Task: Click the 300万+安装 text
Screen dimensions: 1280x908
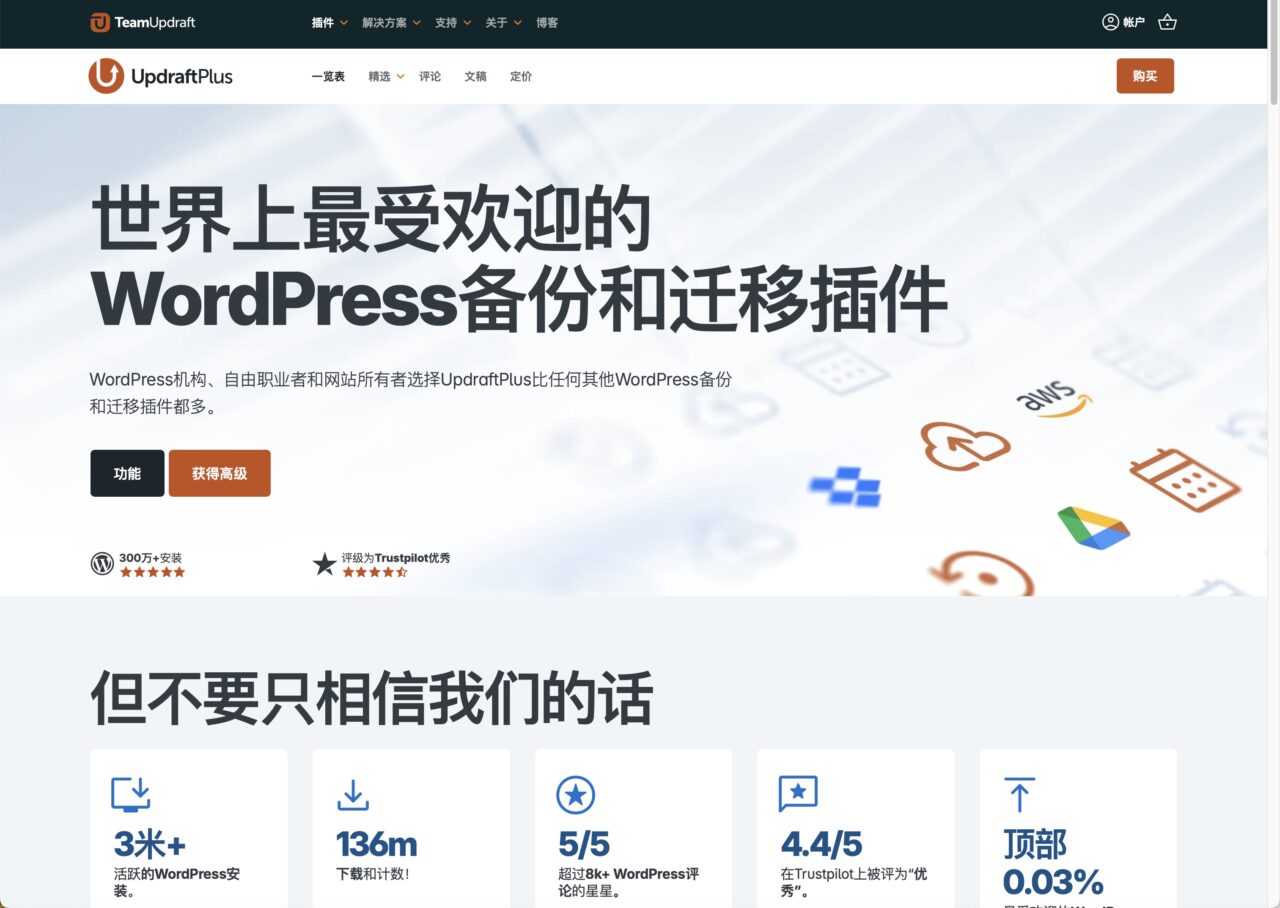Action: pos(151,558)
